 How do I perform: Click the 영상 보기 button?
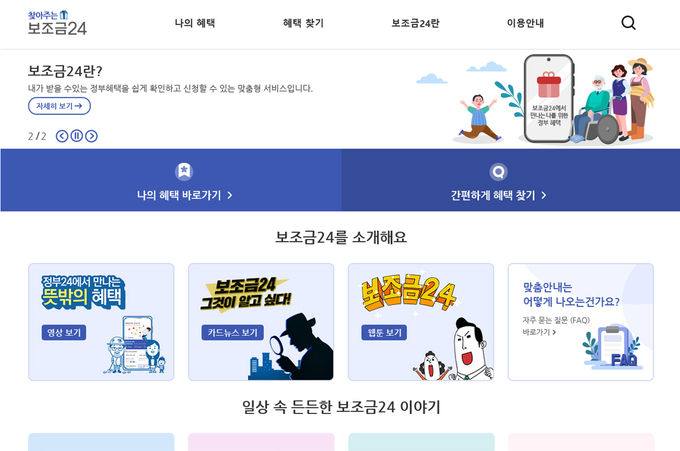click(64, 333)
